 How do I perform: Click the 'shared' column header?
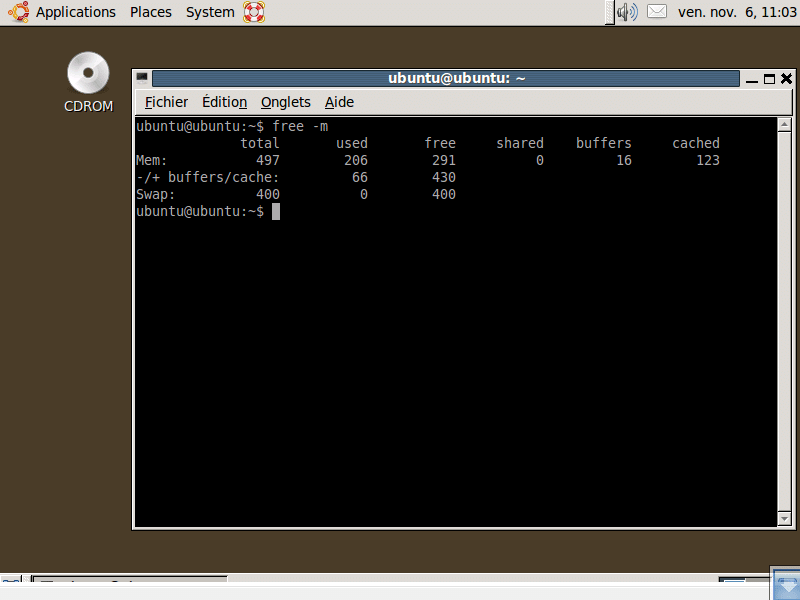coord(520,143)
